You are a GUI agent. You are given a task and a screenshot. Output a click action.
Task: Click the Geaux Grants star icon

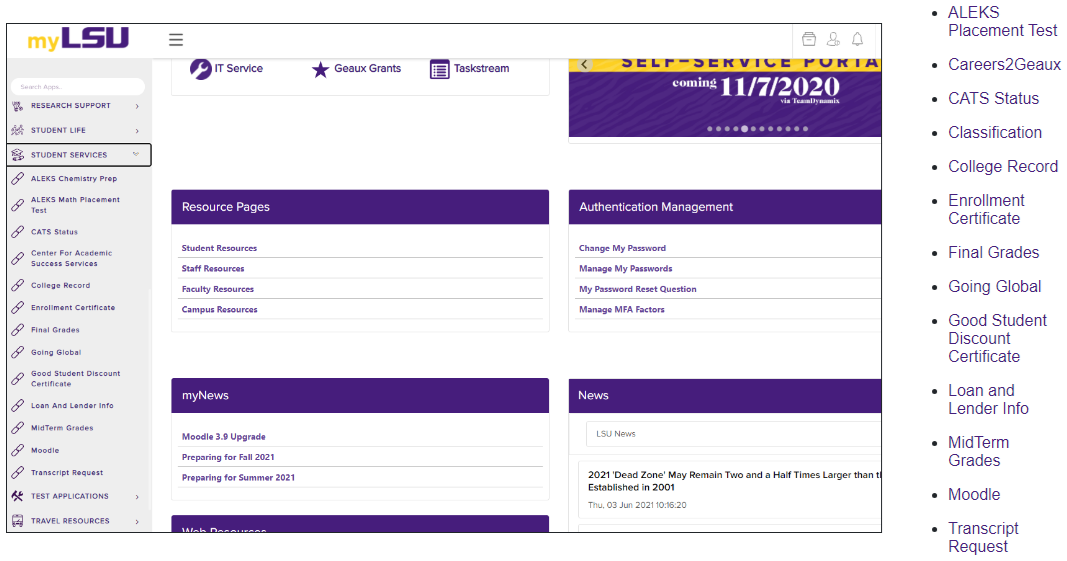coord(321,69)
